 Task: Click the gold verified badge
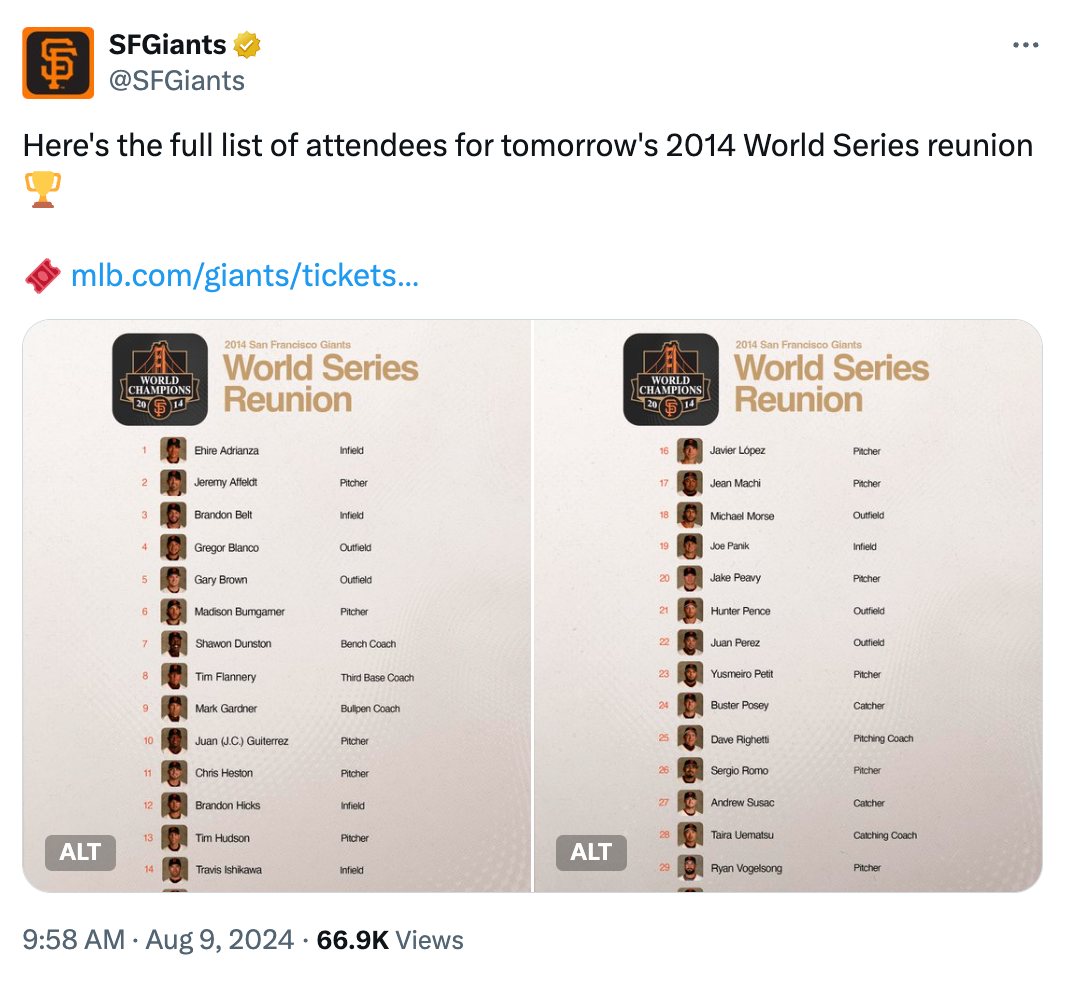247,45
